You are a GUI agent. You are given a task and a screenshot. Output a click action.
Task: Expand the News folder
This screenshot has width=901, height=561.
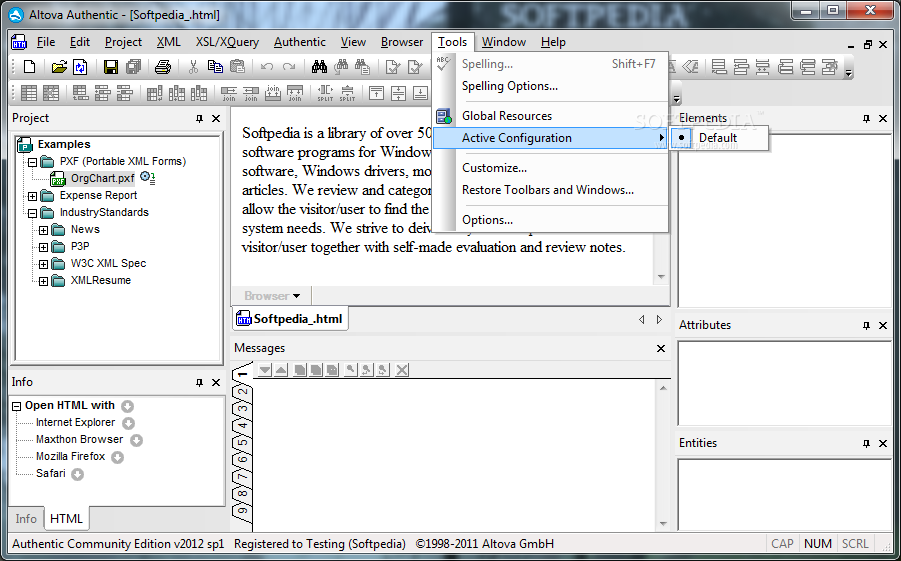(x=44, y=230)
